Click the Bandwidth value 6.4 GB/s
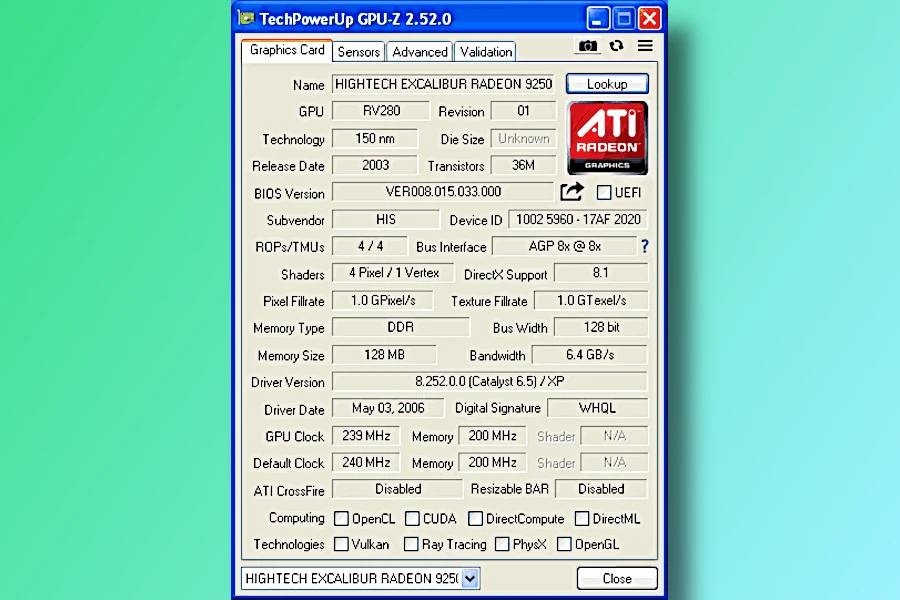 [589, 355]
